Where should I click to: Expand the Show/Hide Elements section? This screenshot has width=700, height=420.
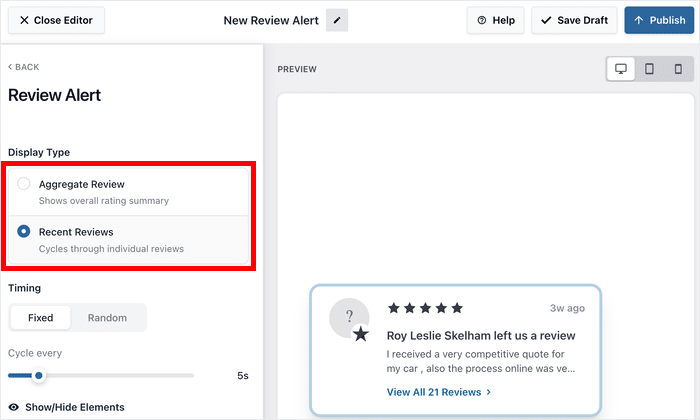coord(75,407)
